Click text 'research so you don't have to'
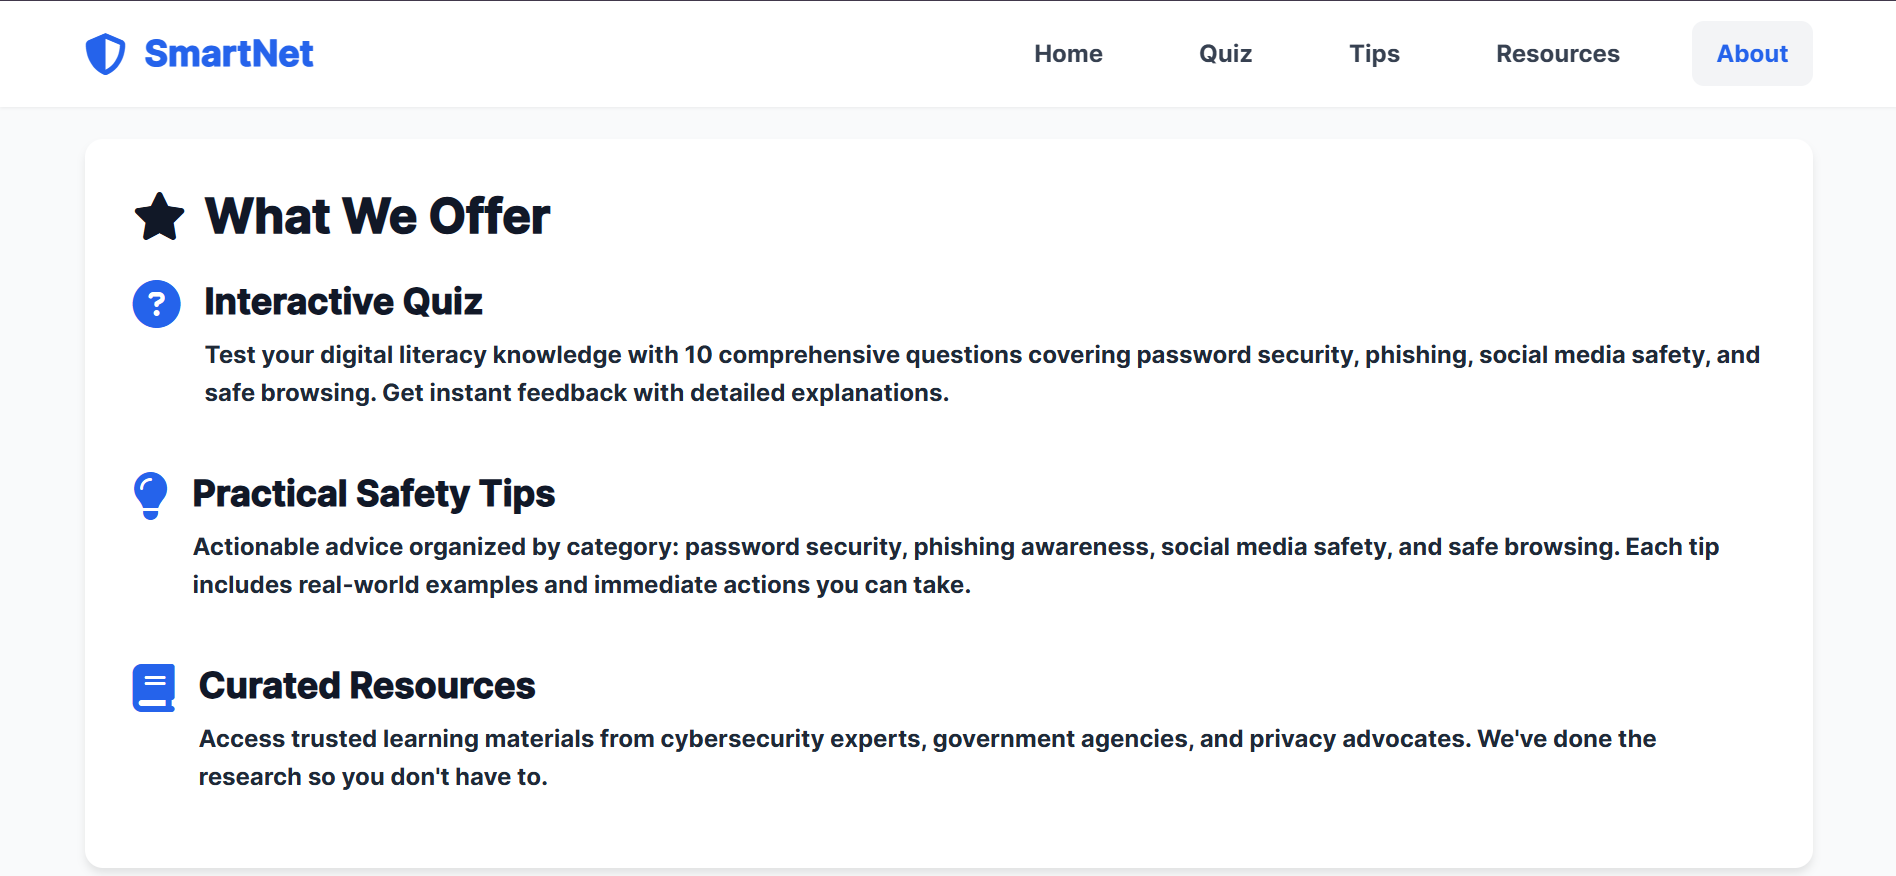Viewport: 1896px width, 876px height. coord(370,777)
